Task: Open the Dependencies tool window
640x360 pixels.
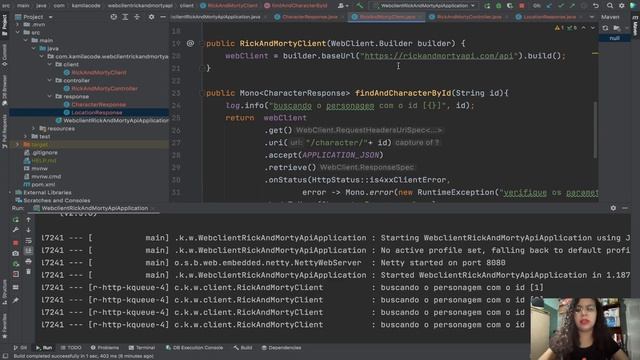Action: click(281, 348)
